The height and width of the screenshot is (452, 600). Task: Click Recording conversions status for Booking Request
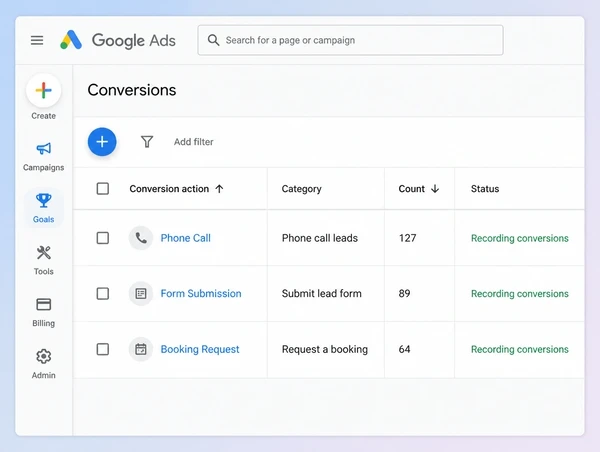coord(520,349)
